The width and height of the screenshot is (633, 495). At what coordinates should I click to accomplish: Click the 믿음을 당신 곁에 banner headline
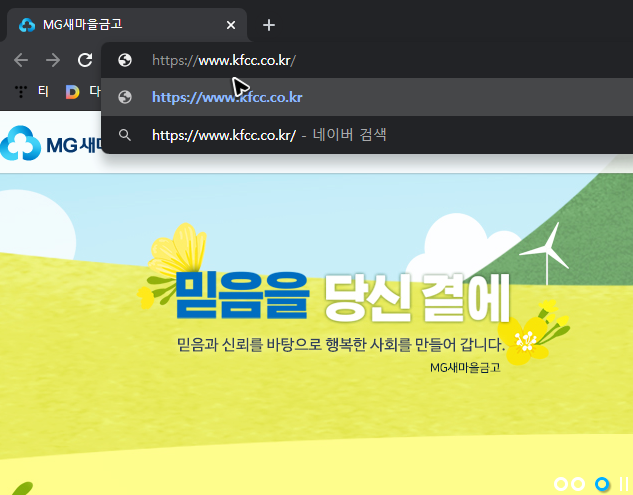coord(343,297)
